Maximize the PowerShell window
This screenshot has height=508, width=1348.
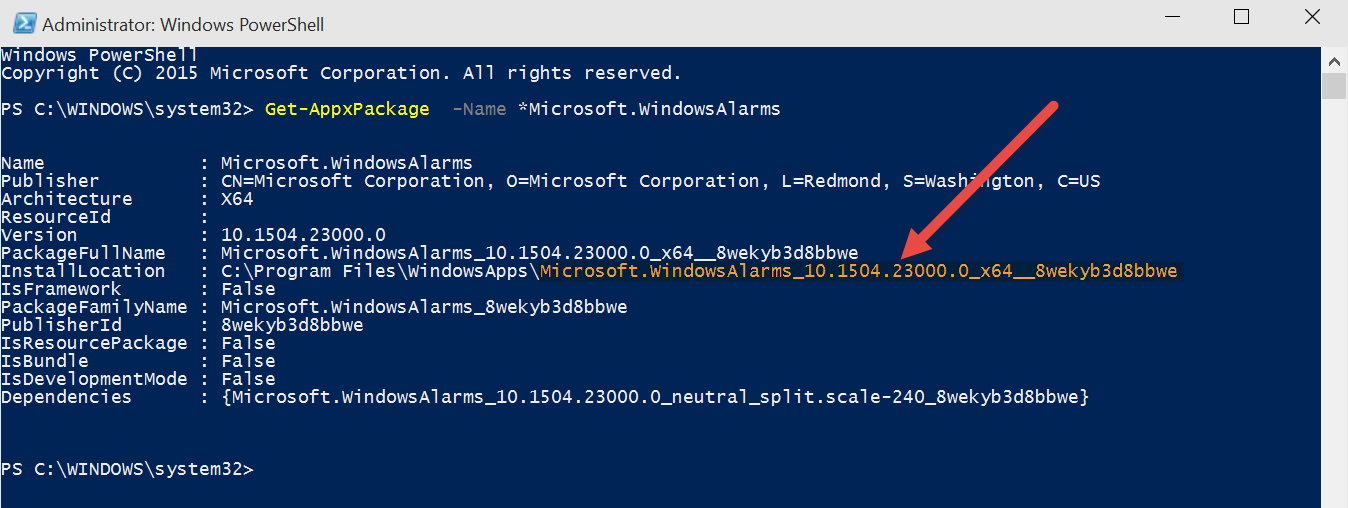(x=1241, y=18)
